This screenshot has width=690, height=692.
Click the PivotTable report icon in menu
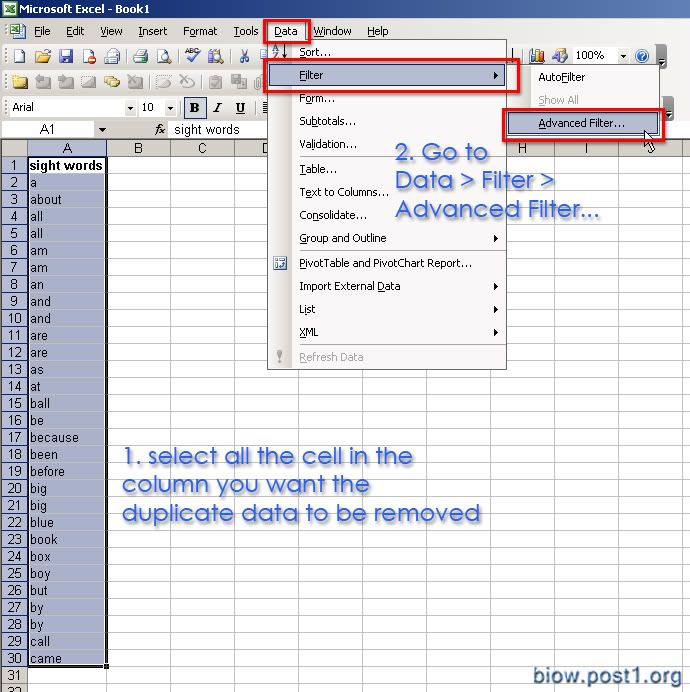point(280,263)
